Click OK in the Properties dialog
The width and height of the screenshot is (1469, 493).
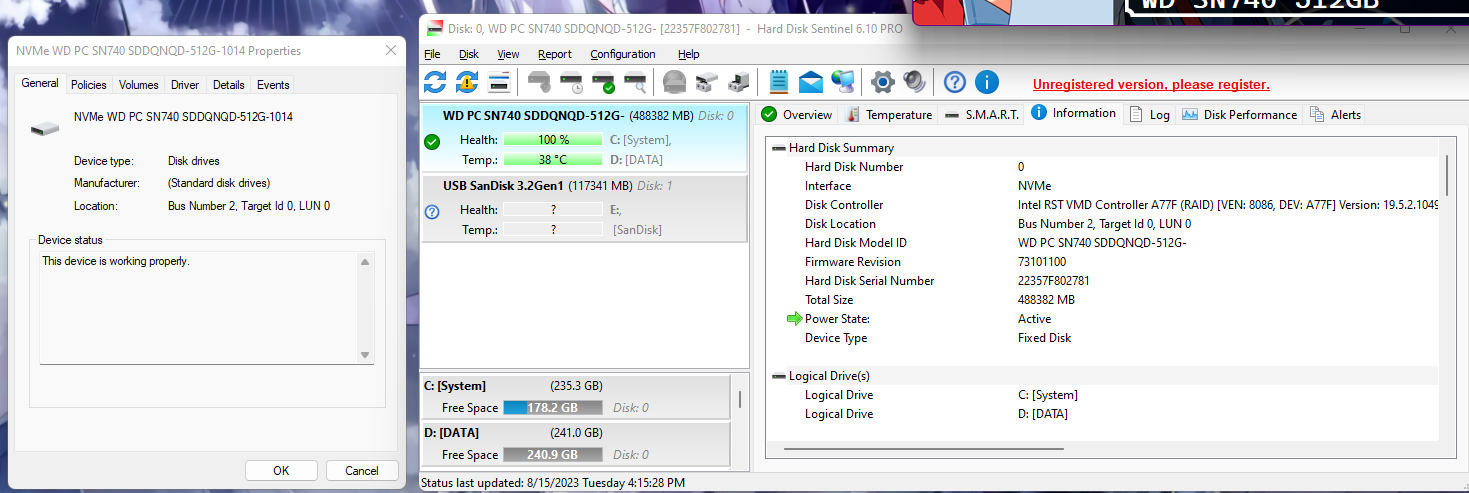(281, 470)
